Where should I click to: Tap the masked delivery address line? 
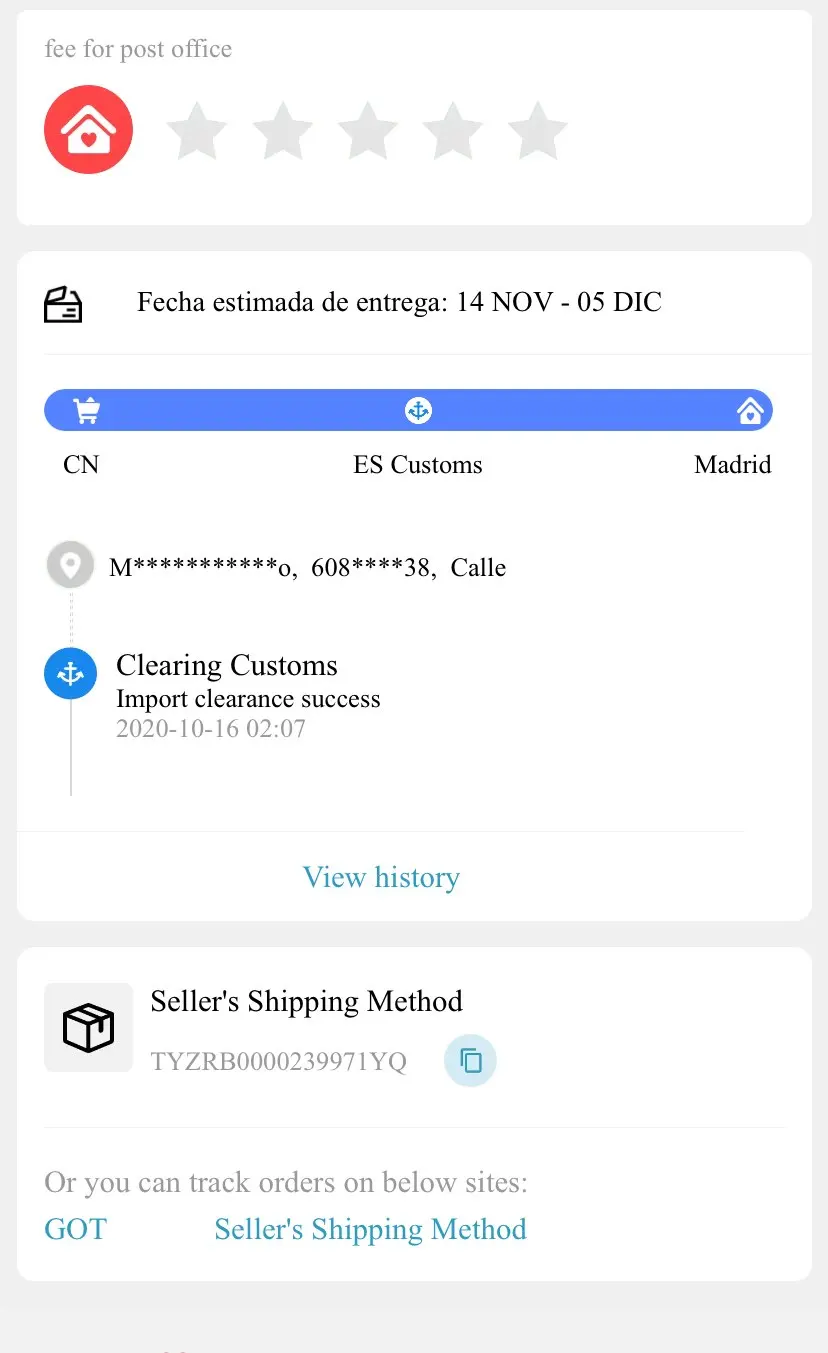click(307, 567)
